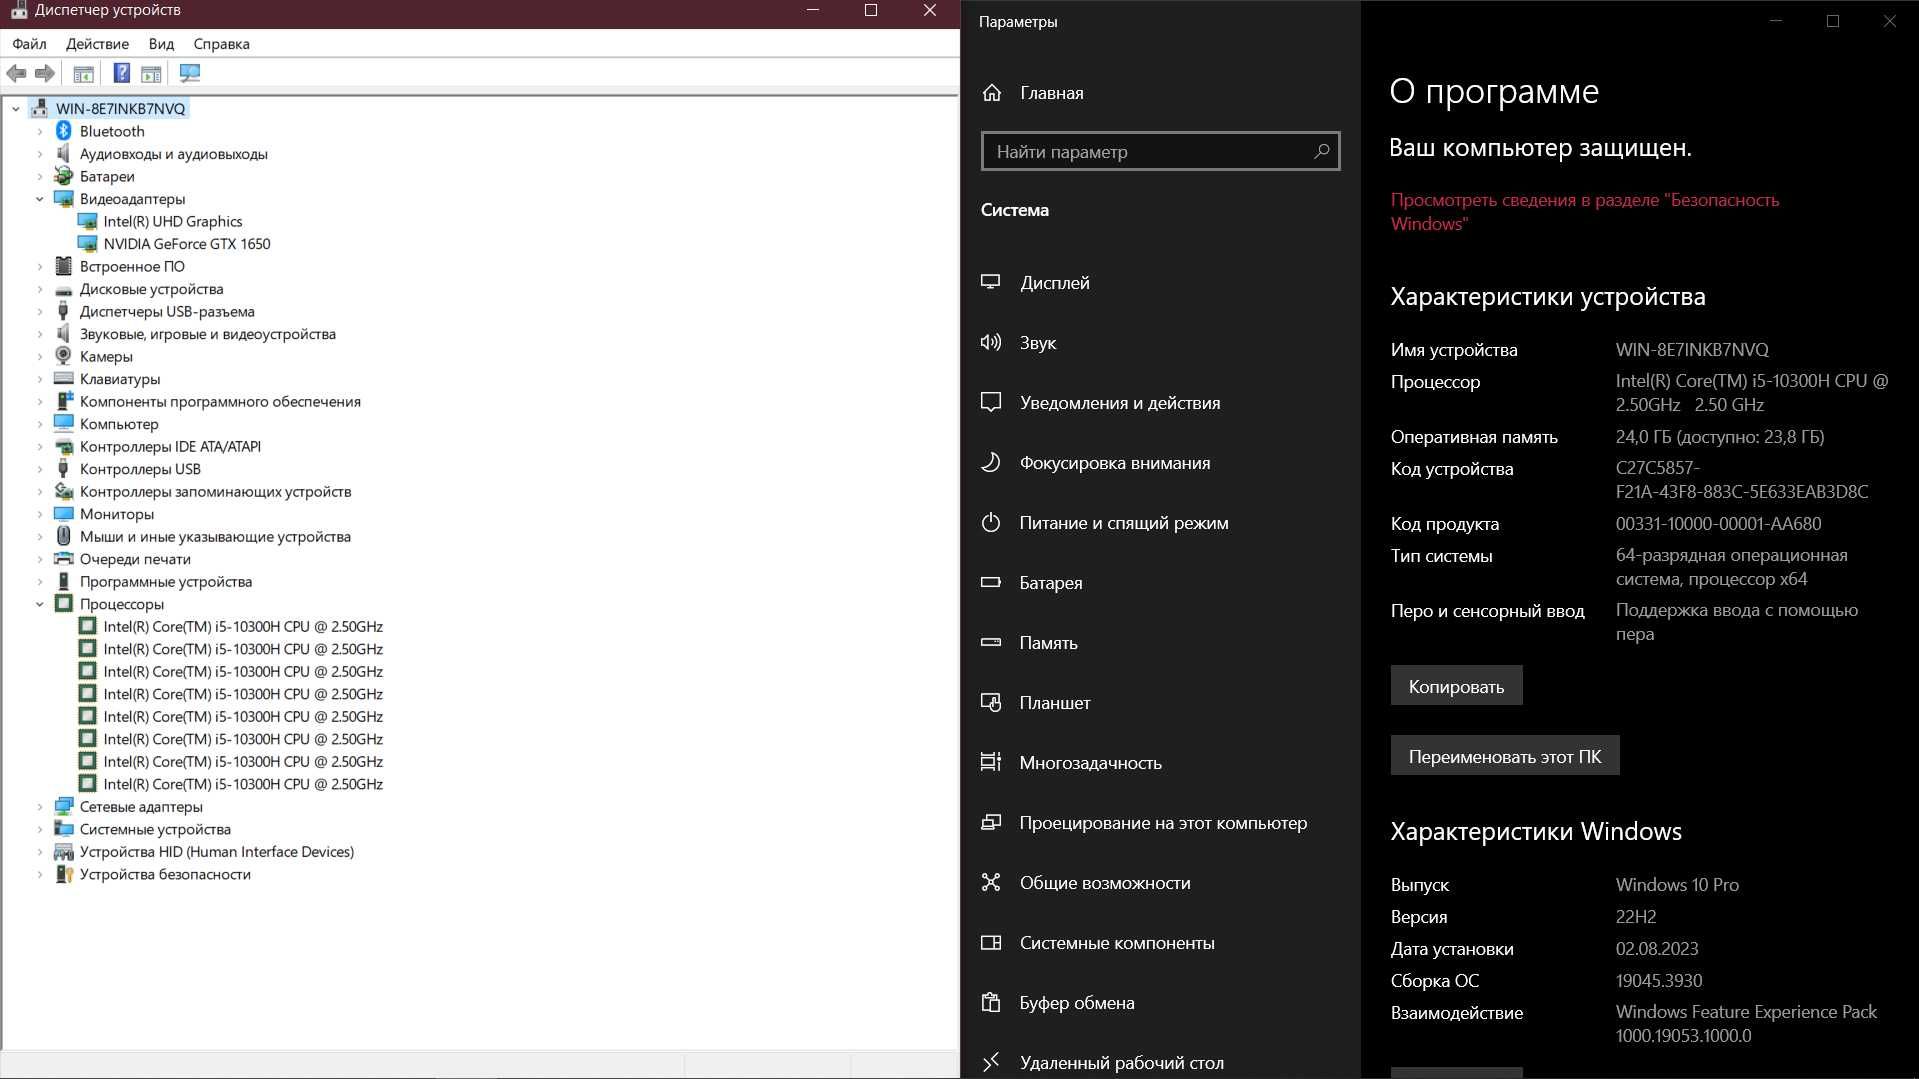Select Компоненты программного обеспечения row
Screen dimensions: 1919x1079
pyautogui.click(x=220, y=401)
